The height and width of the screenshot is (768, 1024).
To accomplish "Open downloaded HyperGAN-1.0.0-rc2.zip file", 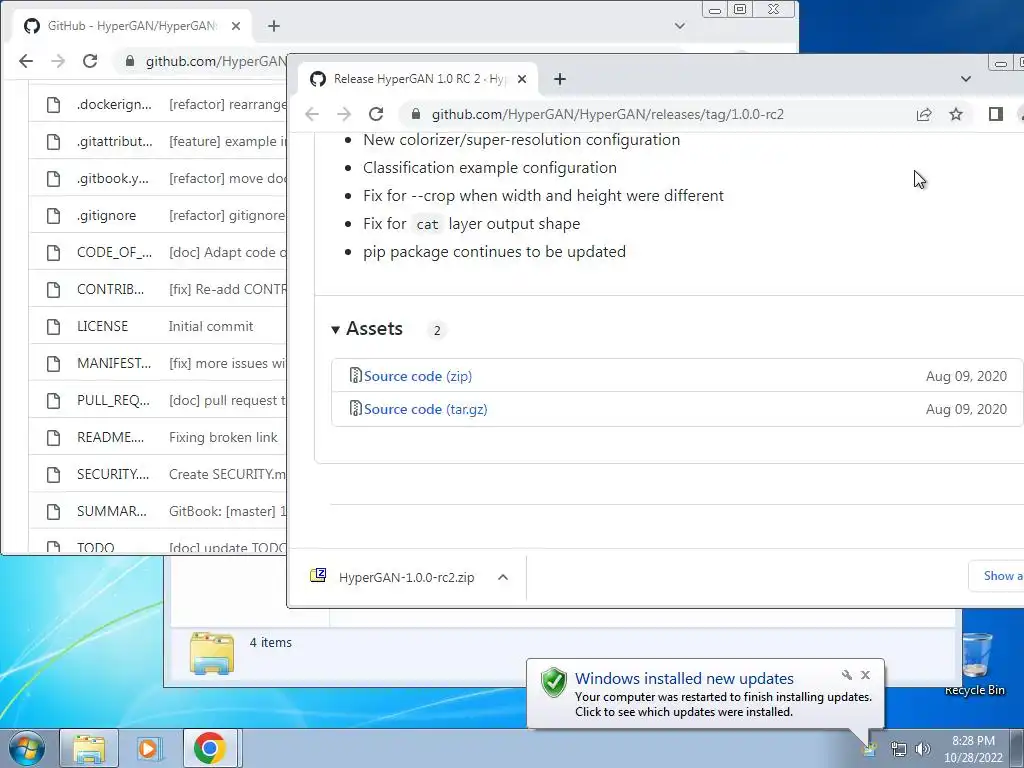I will [x=406, y=577].
